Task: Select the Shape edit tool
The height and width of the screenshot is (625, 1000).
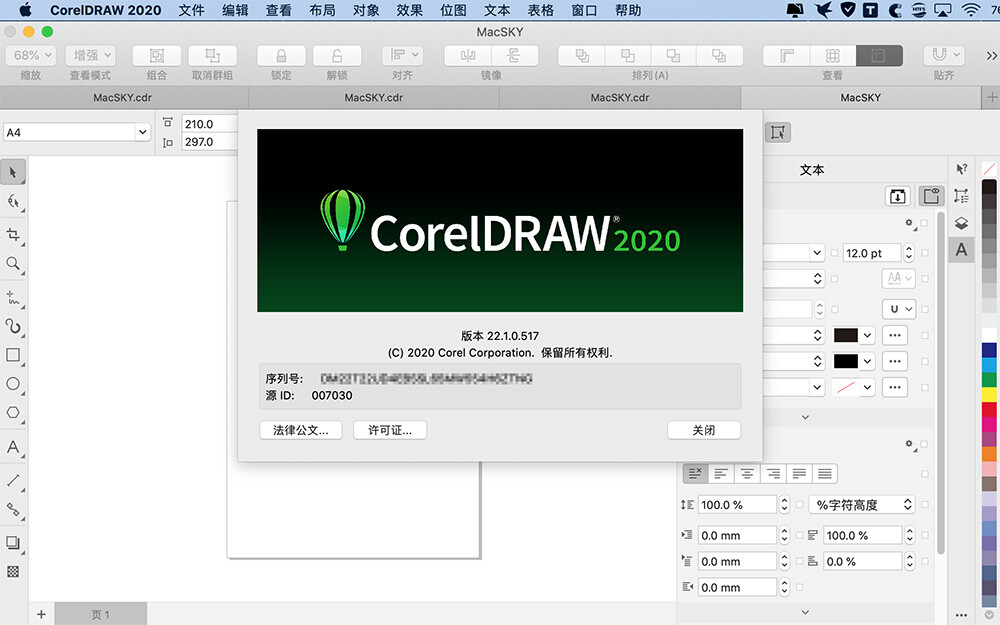Action: pos(13,202)
